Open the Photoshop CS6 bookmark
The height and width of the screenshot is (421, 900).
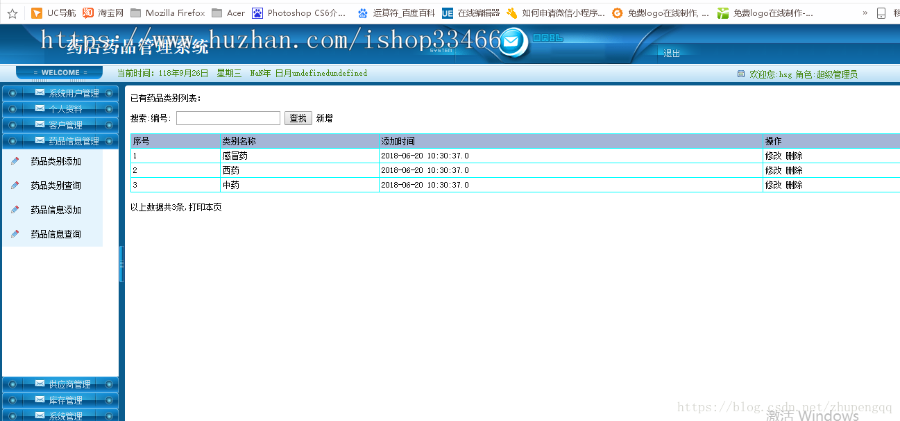pyautogui.click(x=299, y=13)
